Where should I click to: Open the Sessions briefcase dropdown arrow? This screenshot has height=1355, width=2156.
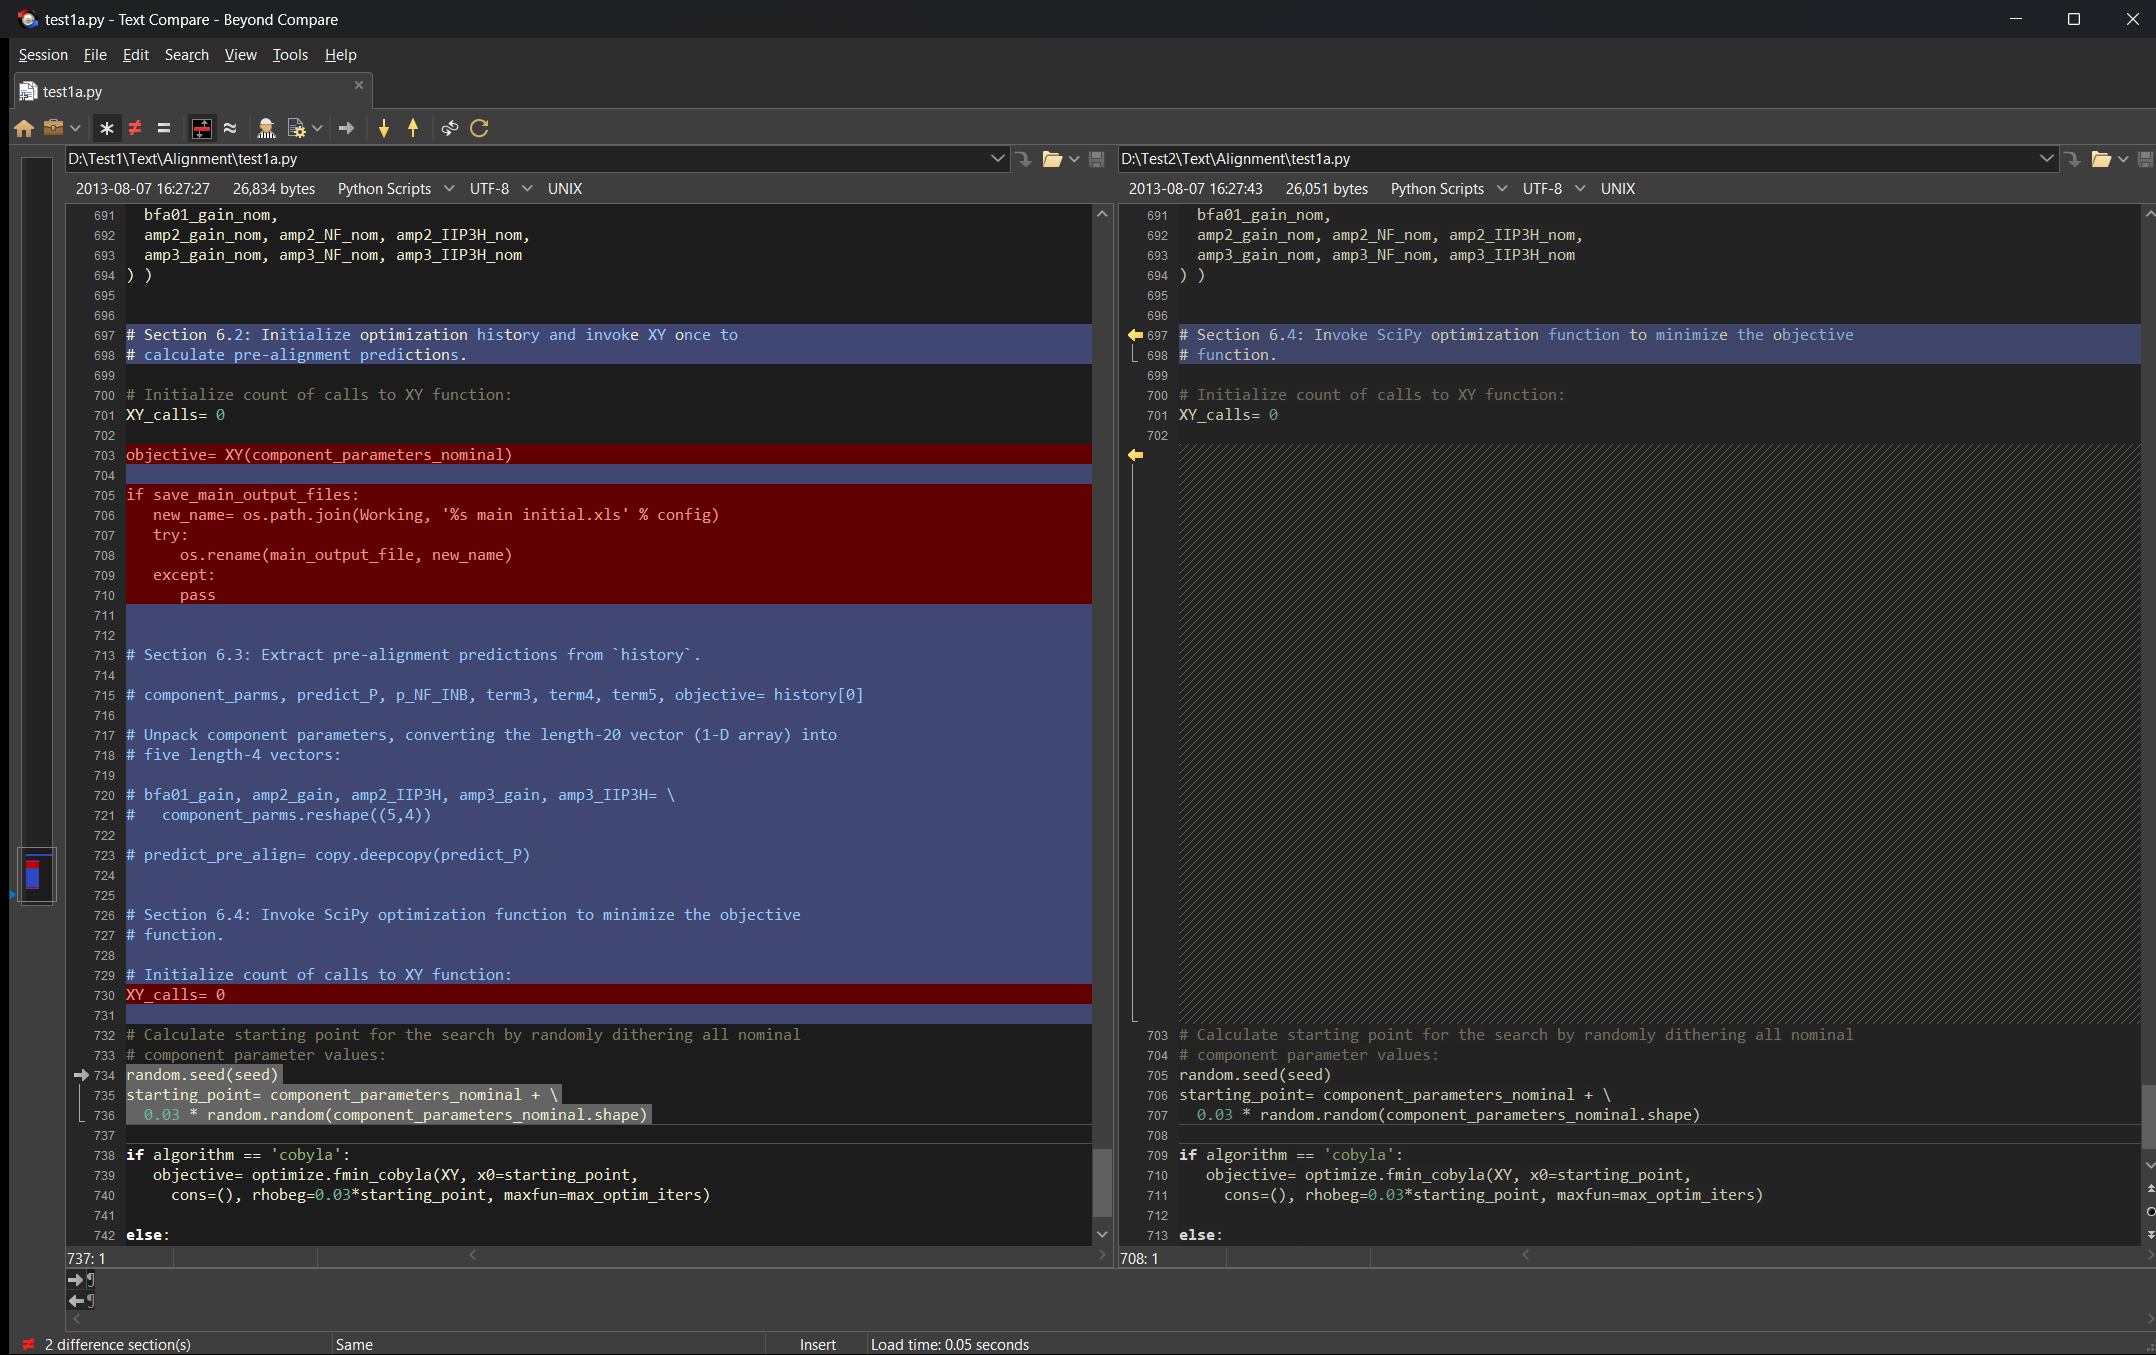(75, 128)
